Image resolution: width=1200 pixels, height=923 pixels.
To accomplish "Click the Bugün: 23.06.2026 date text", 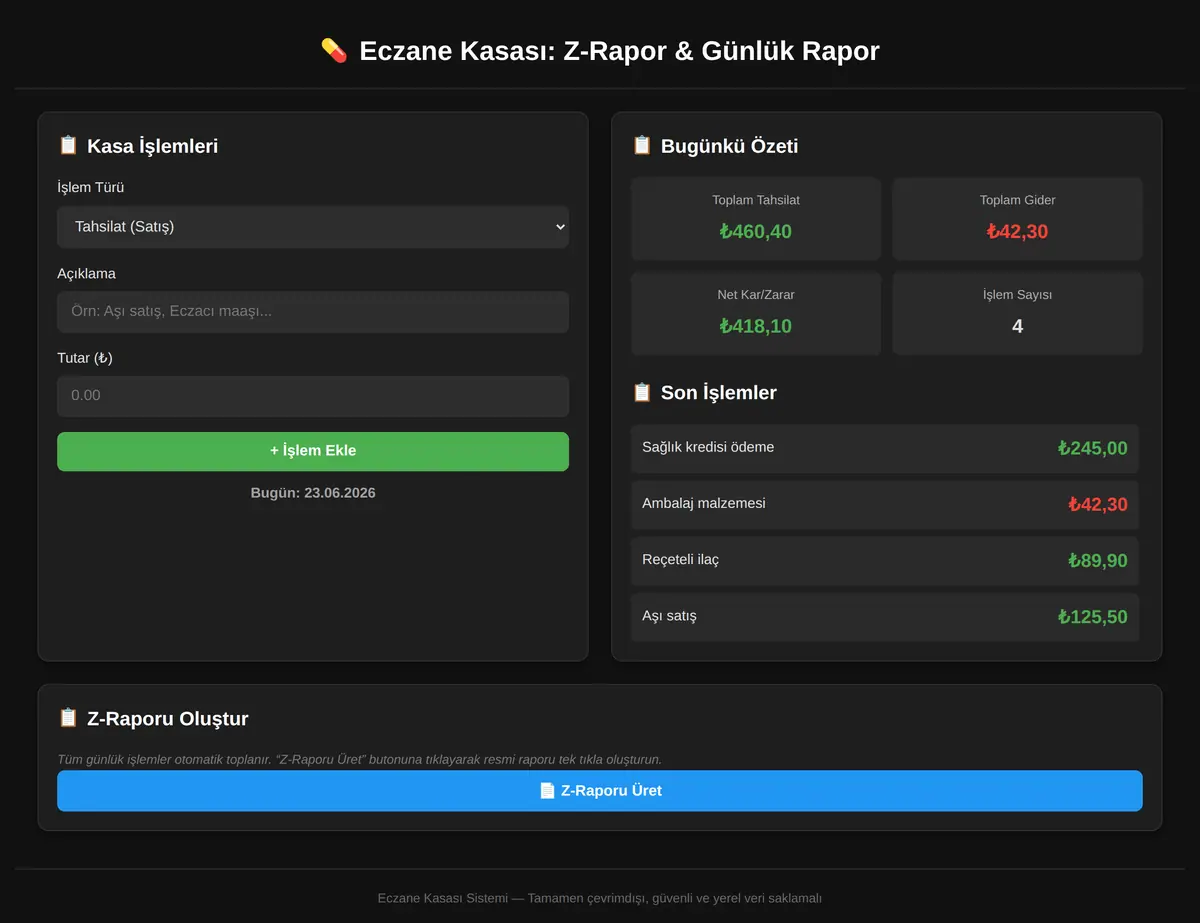I will (x=313, y=493).
